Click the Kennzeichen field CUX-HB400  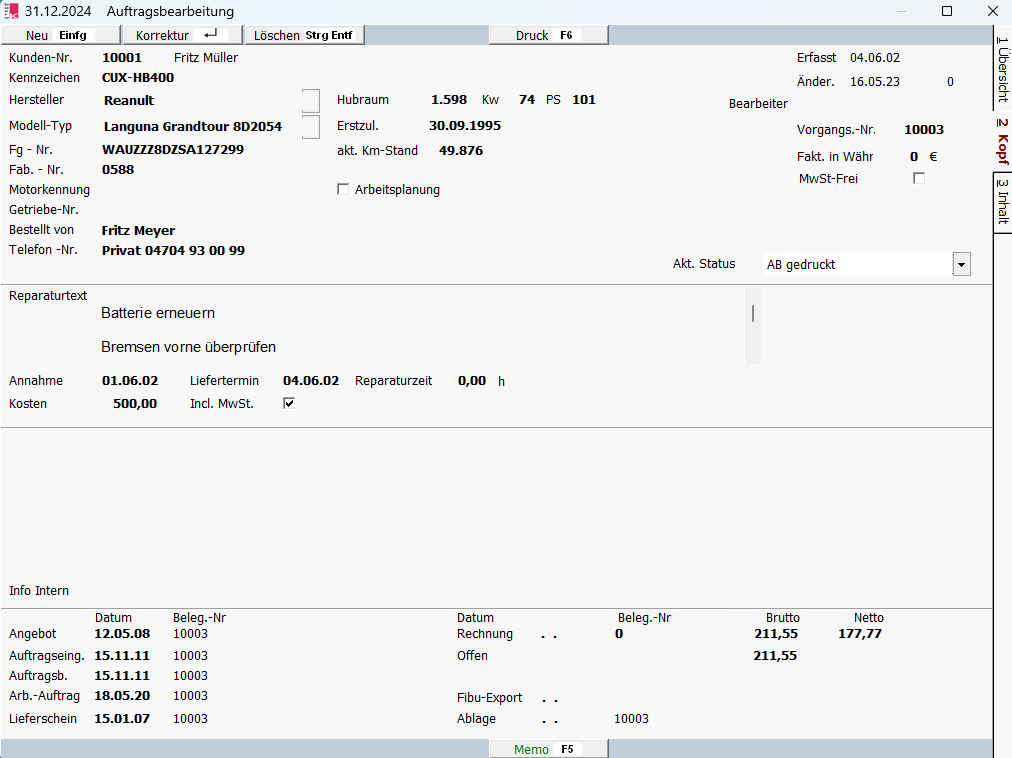(138, 78)
